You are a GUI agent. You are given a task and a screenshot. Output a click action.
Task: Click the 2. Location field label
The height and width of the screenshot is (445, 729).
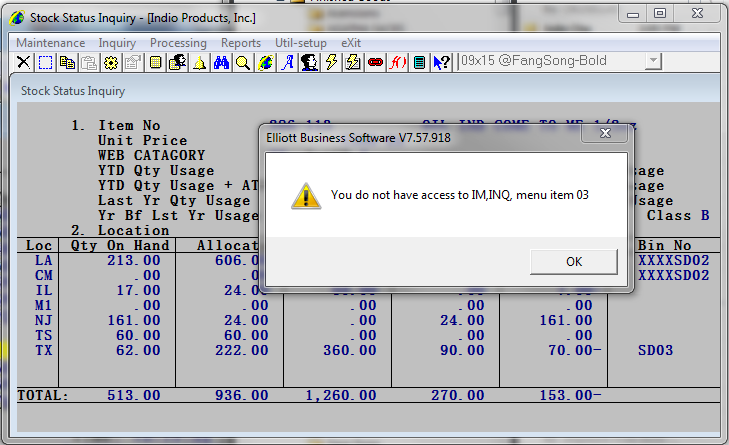tap(120, 230)
